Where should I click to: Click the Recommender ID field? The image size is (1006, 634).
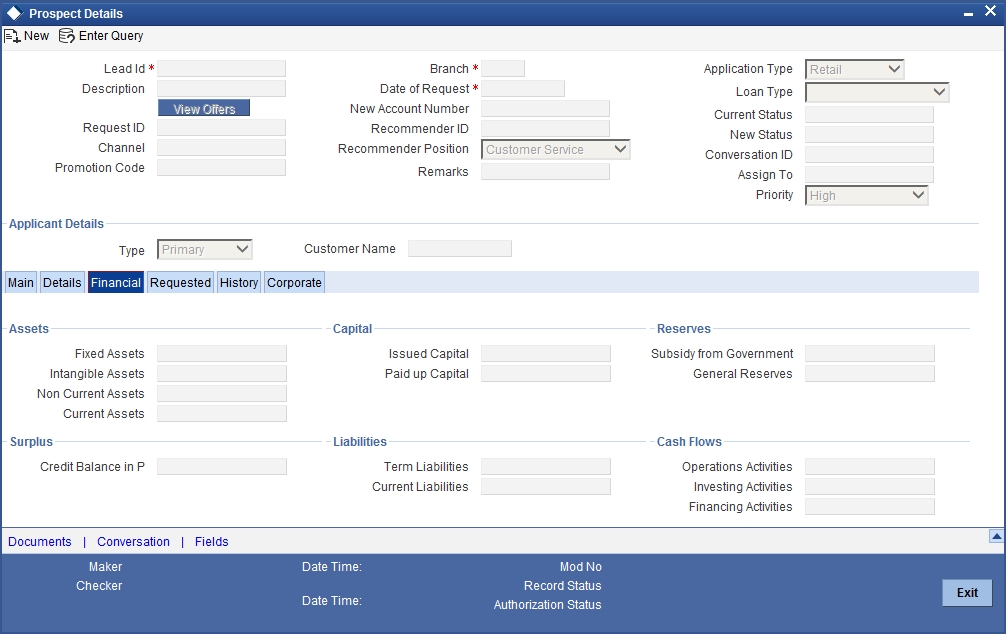coord(545,128)
